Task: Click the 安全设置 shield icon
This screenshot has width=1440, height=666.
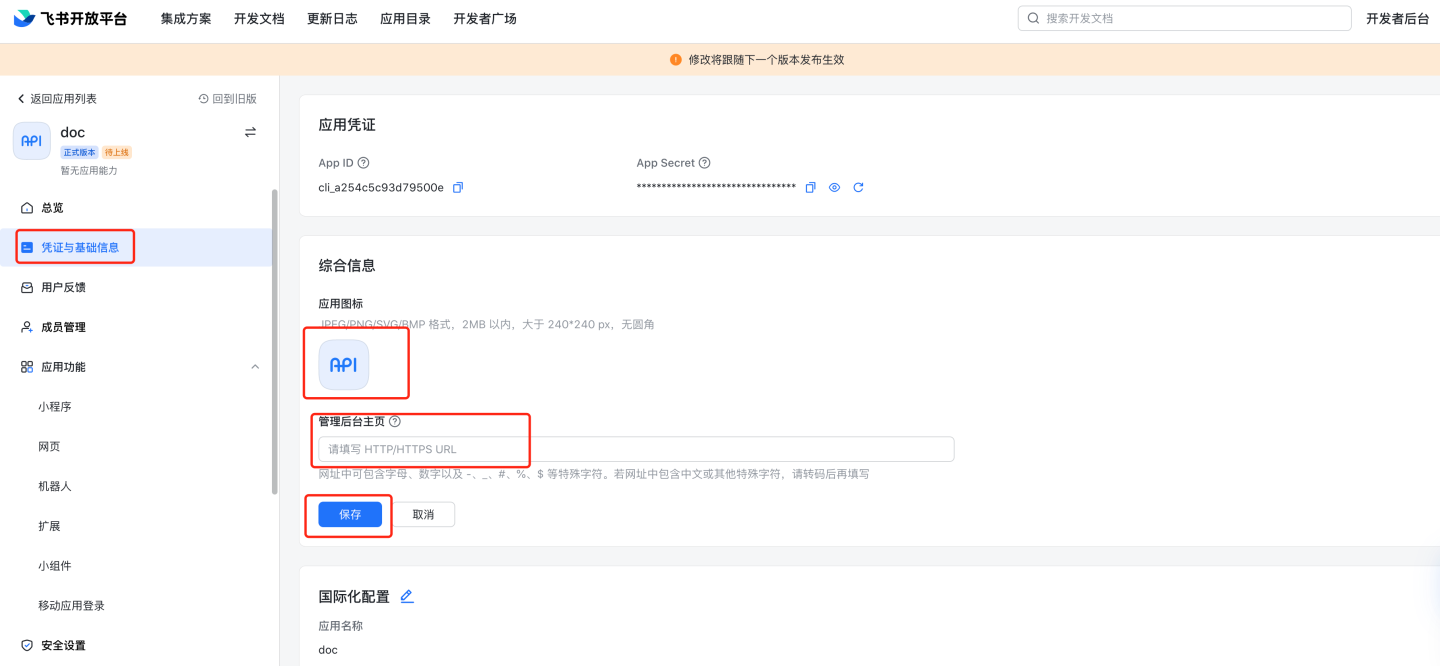Action: (27, 645)
